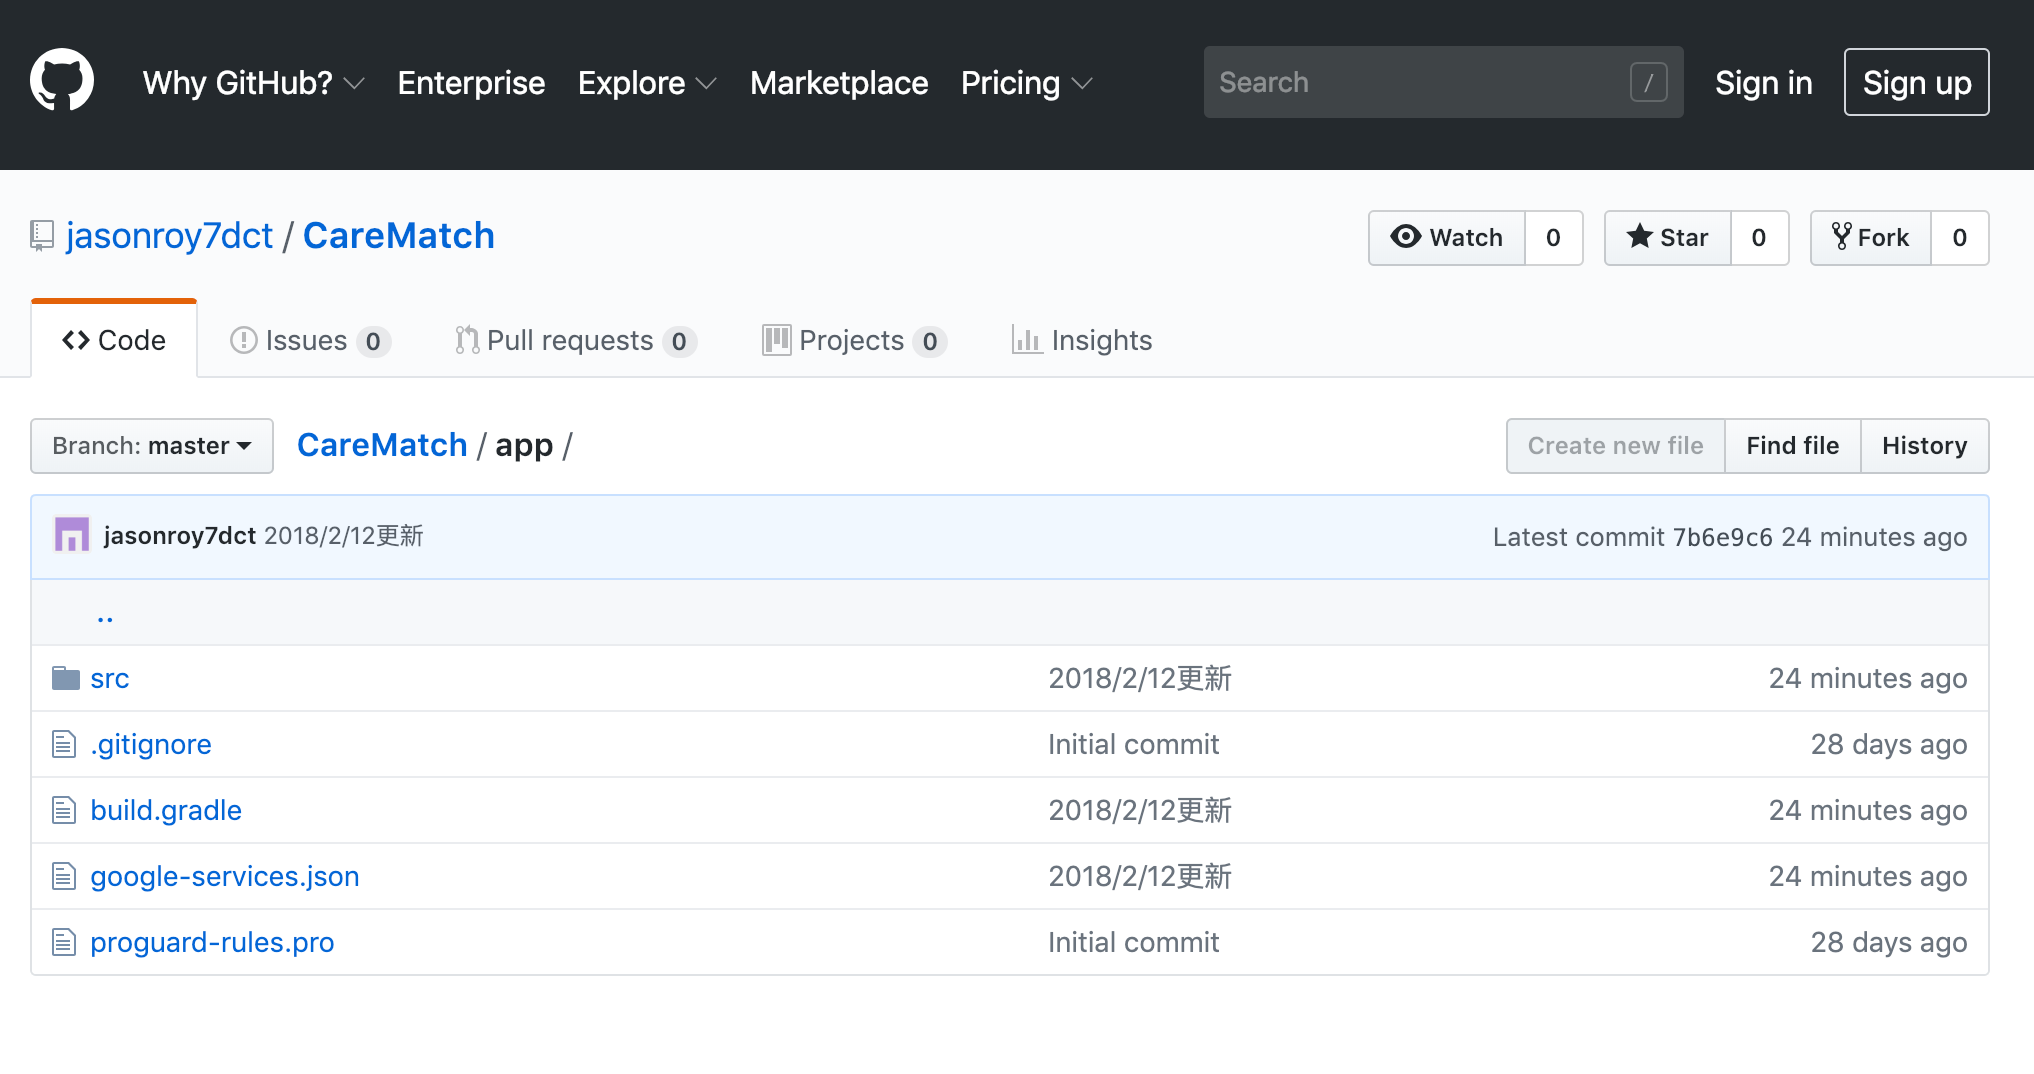Screen dimensions: 2034x1074
Task: Open the build.gradle file
Action: click(x=165, y=810)
